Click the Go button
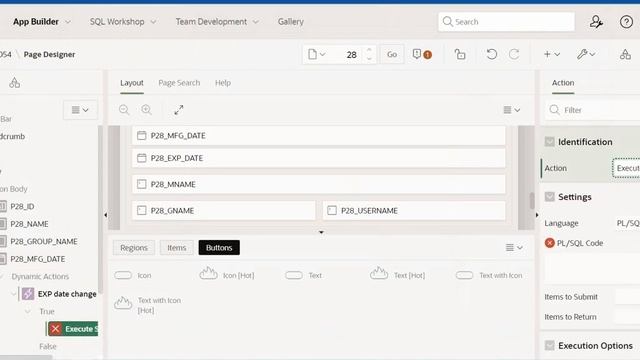Screen dimensions: 640x360 coord(392,54)
